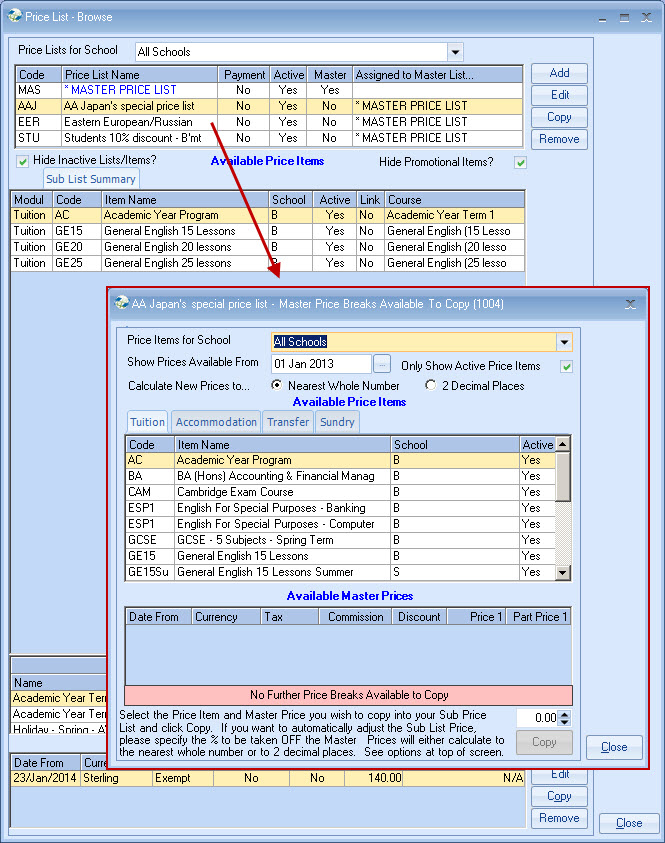This screenshot has width=665, height=843.
Task: Expand the Price Lists for School dropdown
Action: [x=455, y=52]
